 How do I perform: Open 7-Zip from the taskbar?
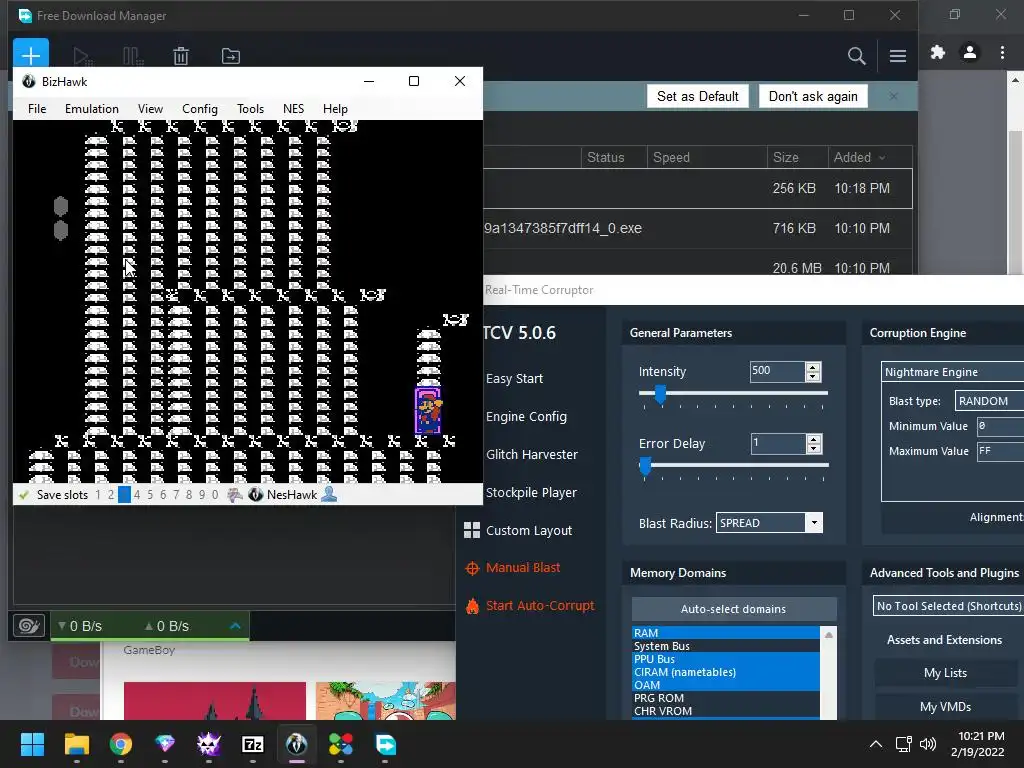point(253,744)
